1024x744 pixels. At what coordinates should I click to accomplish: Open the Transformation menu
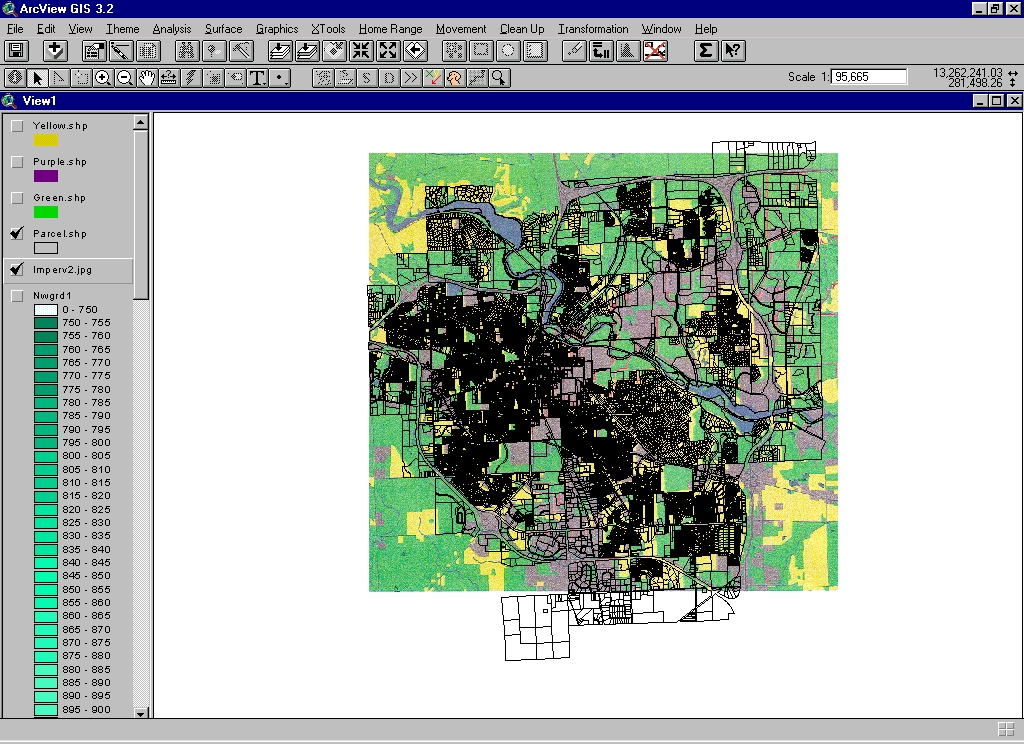click(x=593, y=29)
